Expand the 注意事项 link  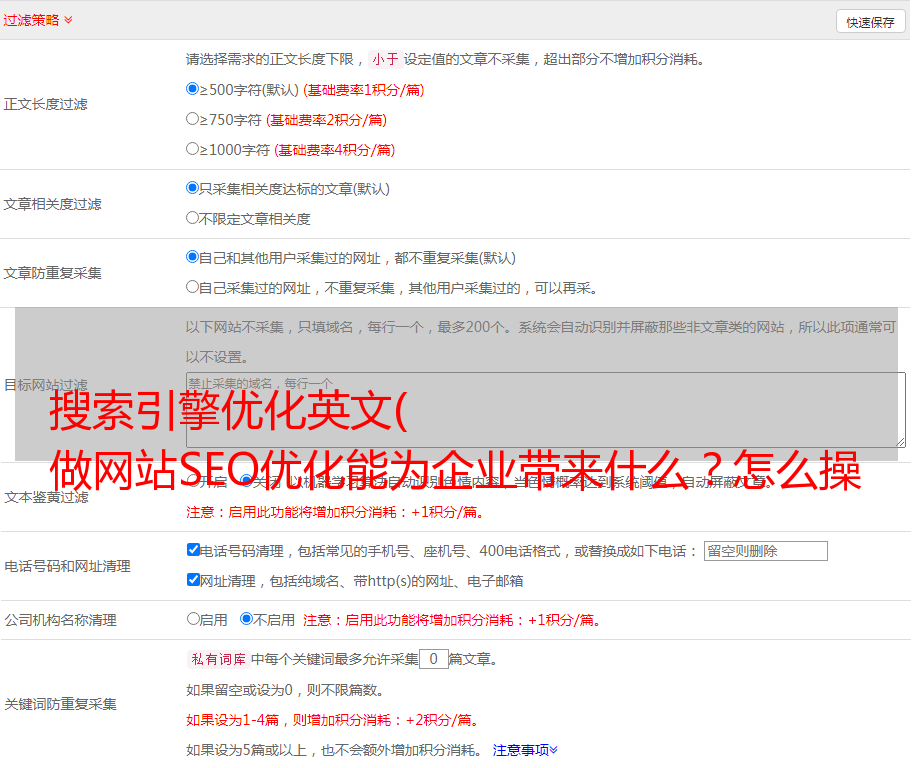525,750
